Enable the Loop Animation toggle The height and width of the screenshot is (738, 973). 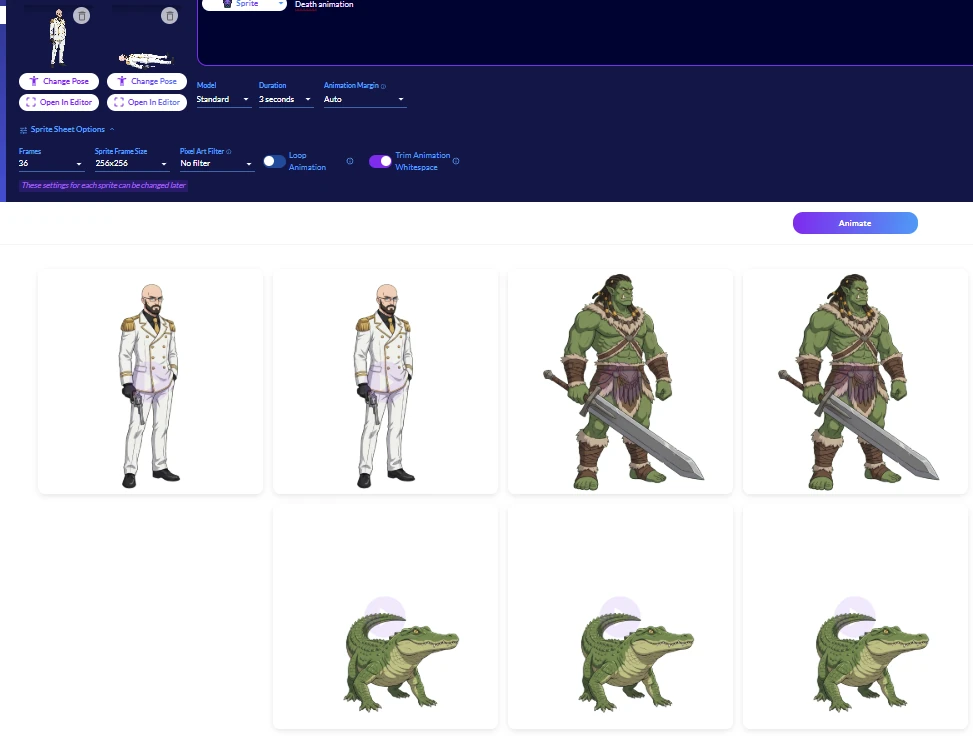(x=275, y=160)
